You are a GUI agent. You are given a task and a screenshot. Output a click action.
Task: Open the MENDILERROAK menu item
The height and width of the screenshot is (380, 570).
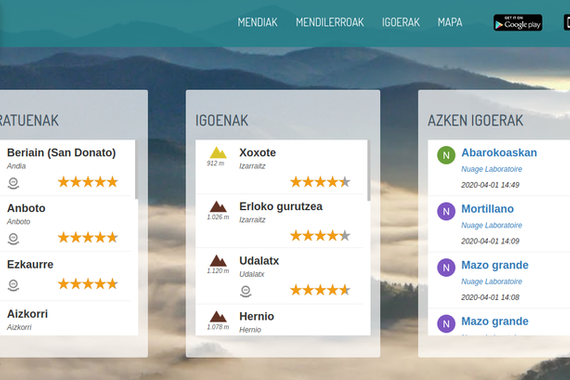(330, 22)
